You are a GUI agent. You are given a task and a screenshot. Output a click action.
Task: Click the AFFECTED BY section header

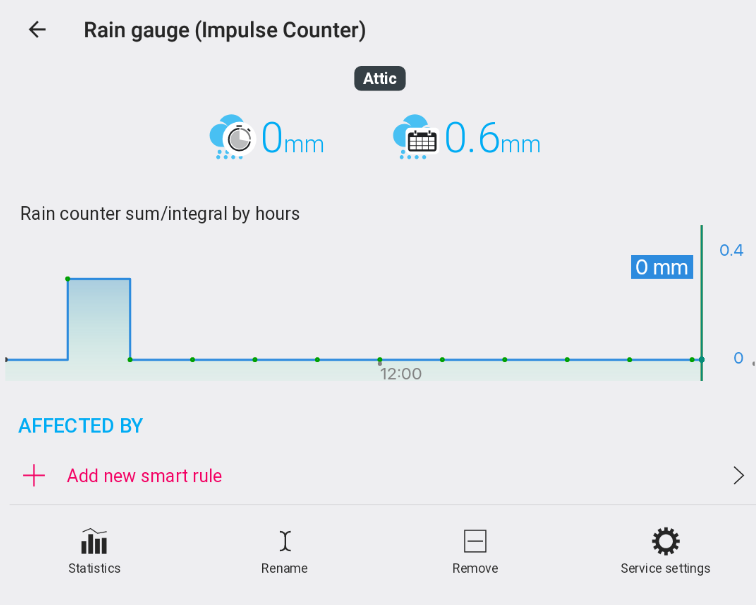pyautogui.click(x=81, y=426)
